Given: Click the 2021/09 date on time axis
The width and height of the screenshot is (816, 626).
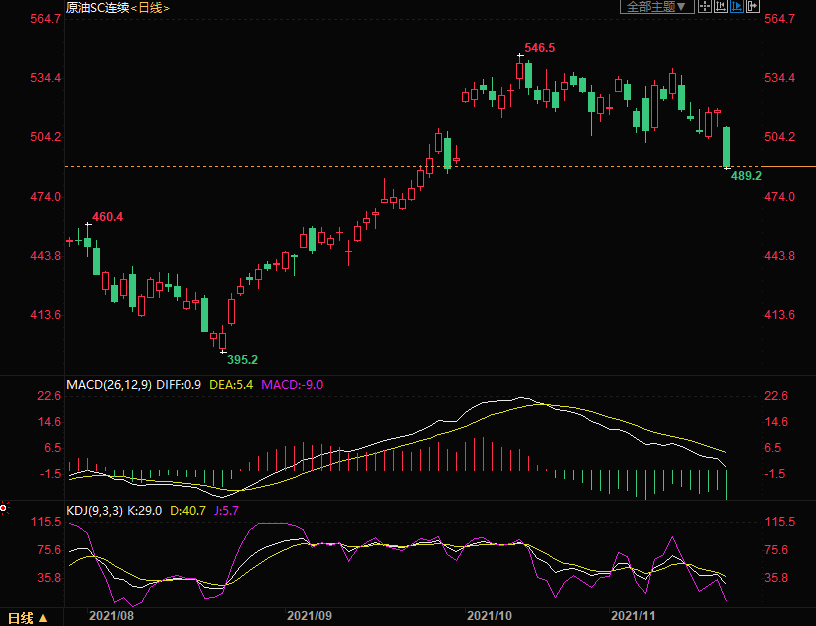Looking at the screenshot, I should pos(308,617).
